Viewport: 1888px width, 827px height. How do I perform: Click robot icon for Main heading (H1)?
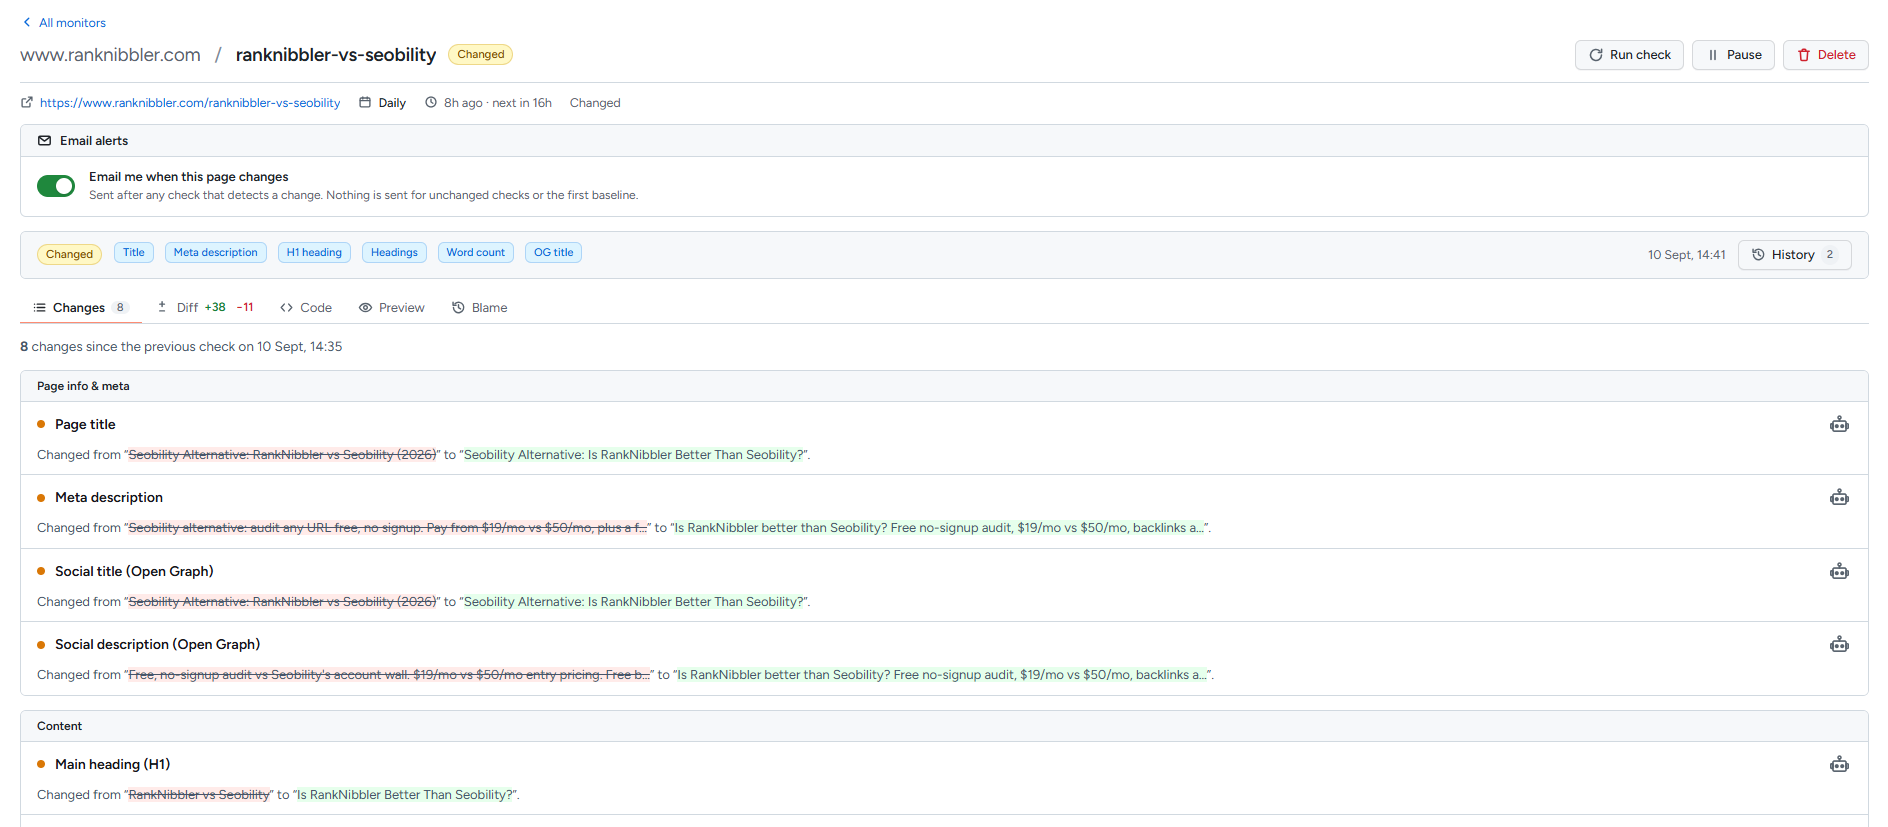[1839, 765]
